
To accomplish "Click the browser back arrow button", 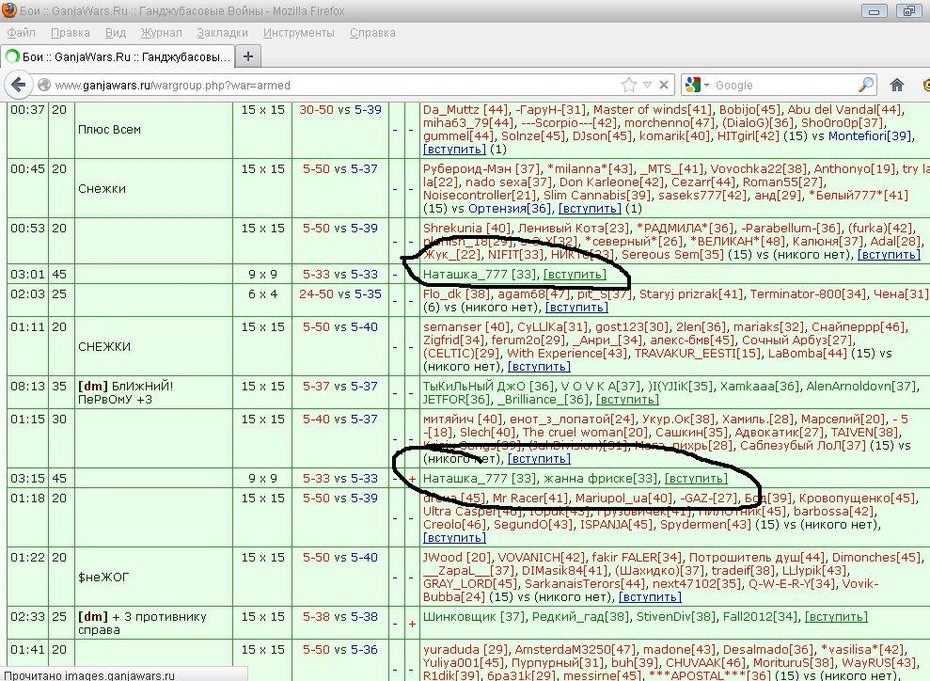I will 18,85.
